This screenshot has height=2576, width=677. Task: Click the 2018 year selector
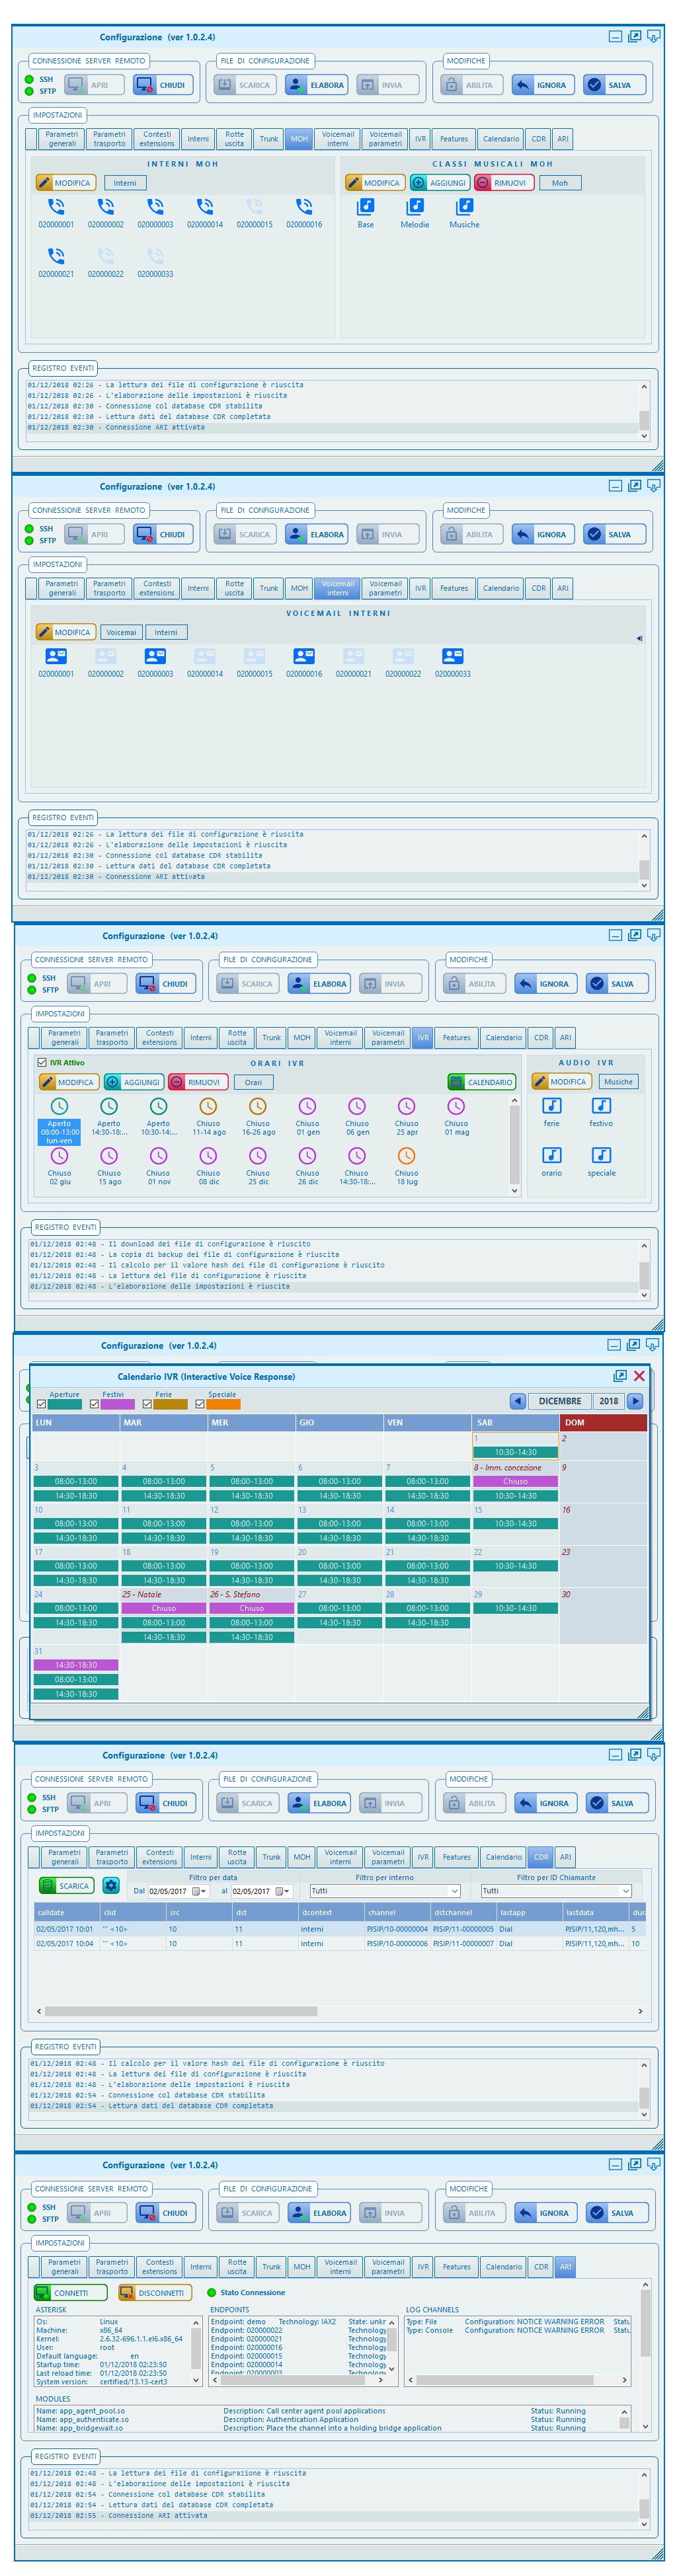pos(608,1401)
